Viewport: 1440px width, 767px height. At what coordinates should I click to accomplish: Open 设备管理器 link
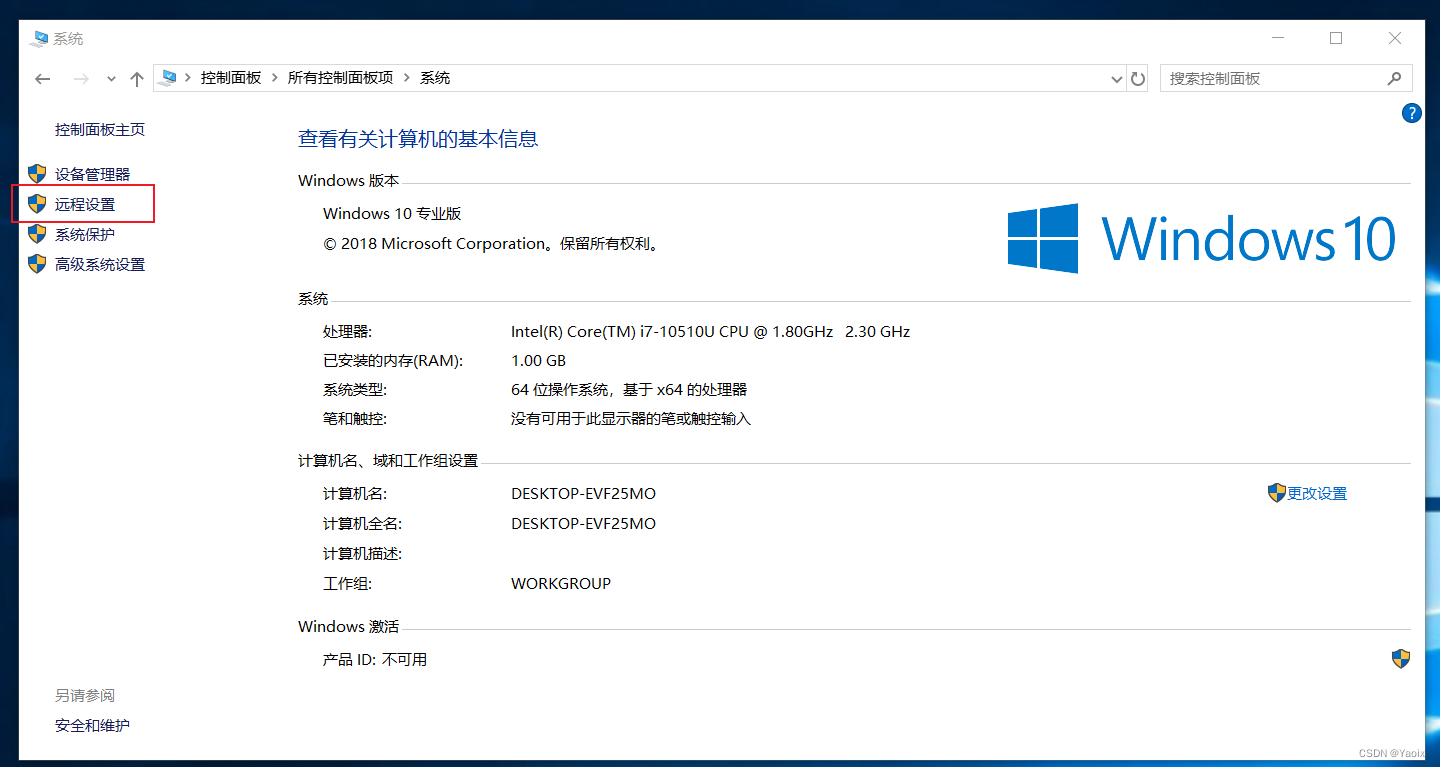pos(92,174)
